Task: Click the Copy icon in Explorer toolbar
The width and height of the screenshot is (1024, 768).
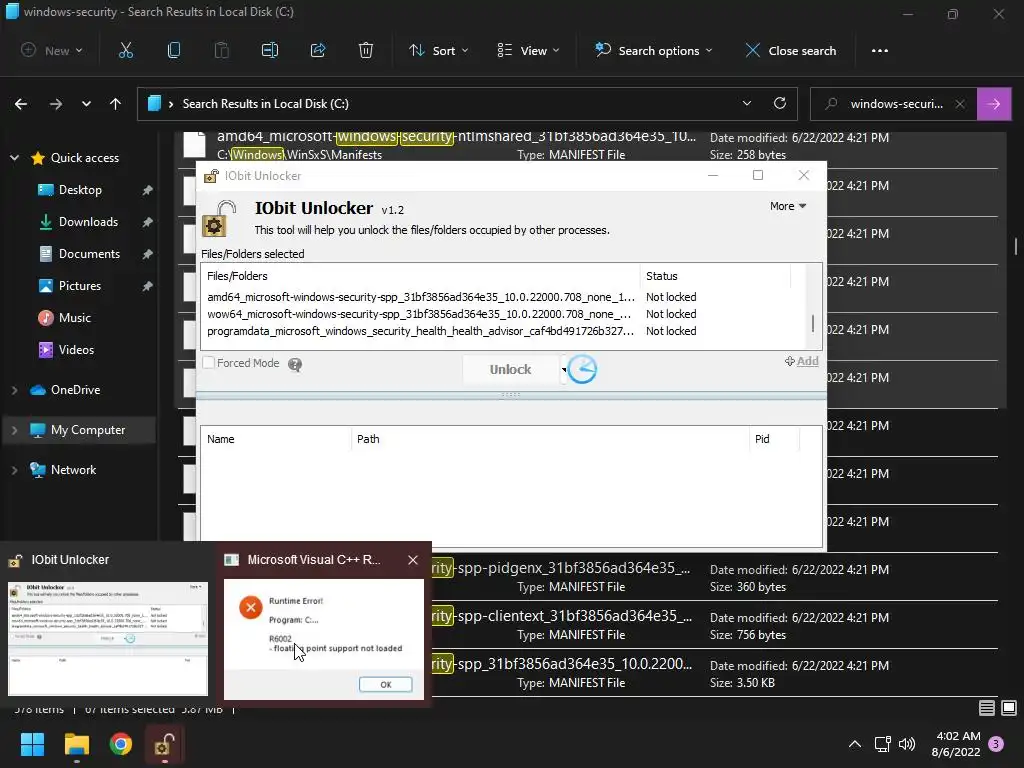Action: 174,50
